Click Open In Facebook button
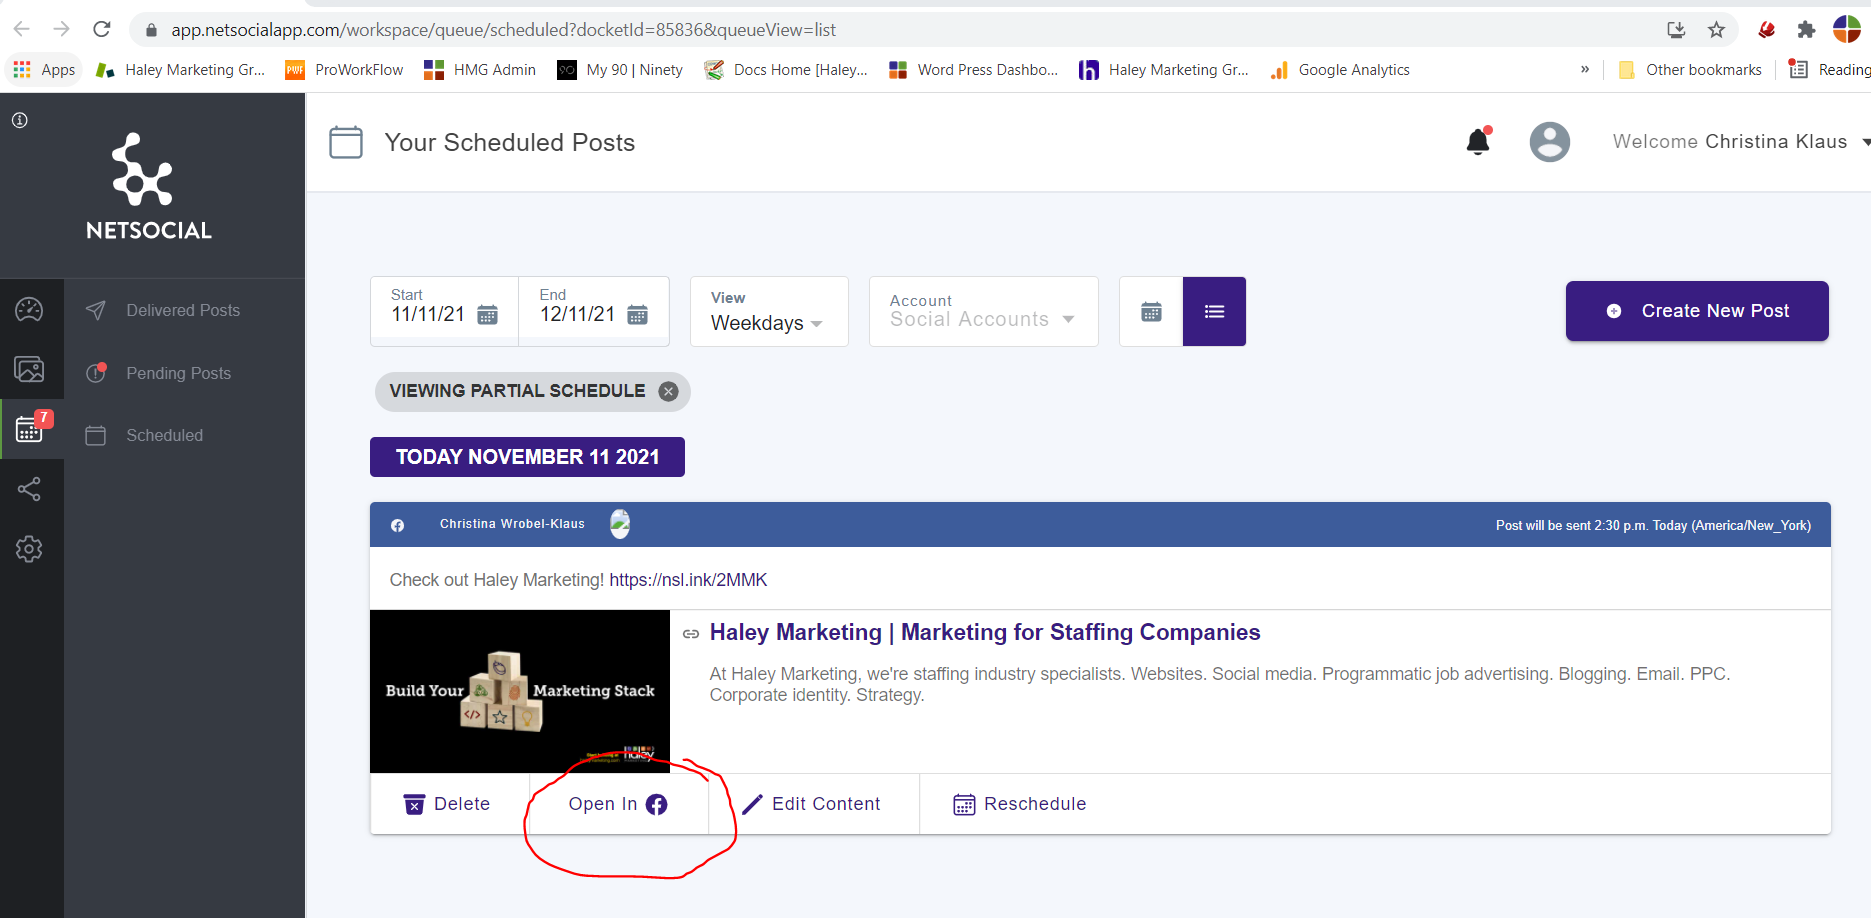 tap(618, 804)
